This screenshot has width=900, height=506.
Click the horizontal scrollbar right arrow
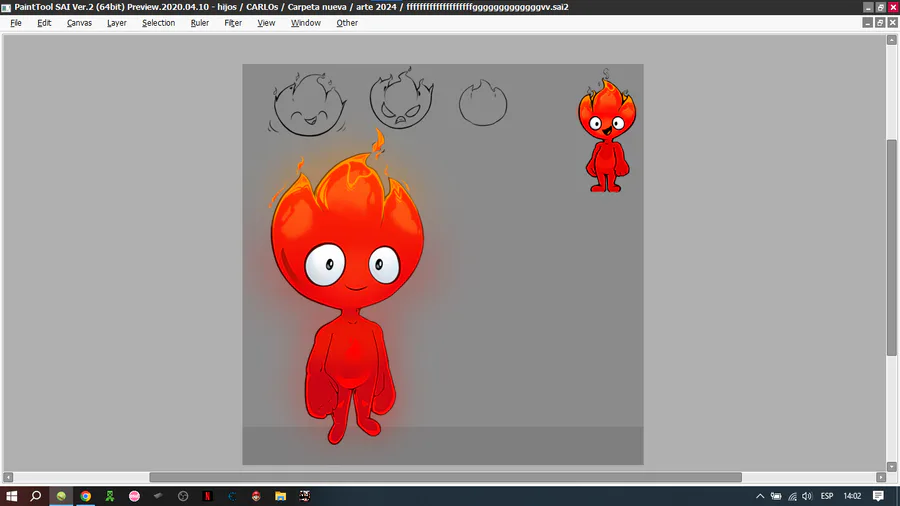(881, 477)
